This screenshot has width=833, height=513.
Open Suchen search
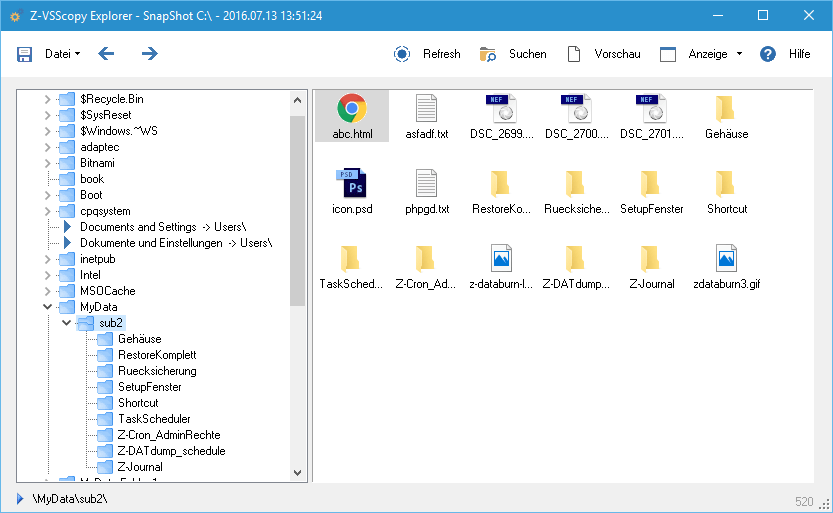coord(528,54)
